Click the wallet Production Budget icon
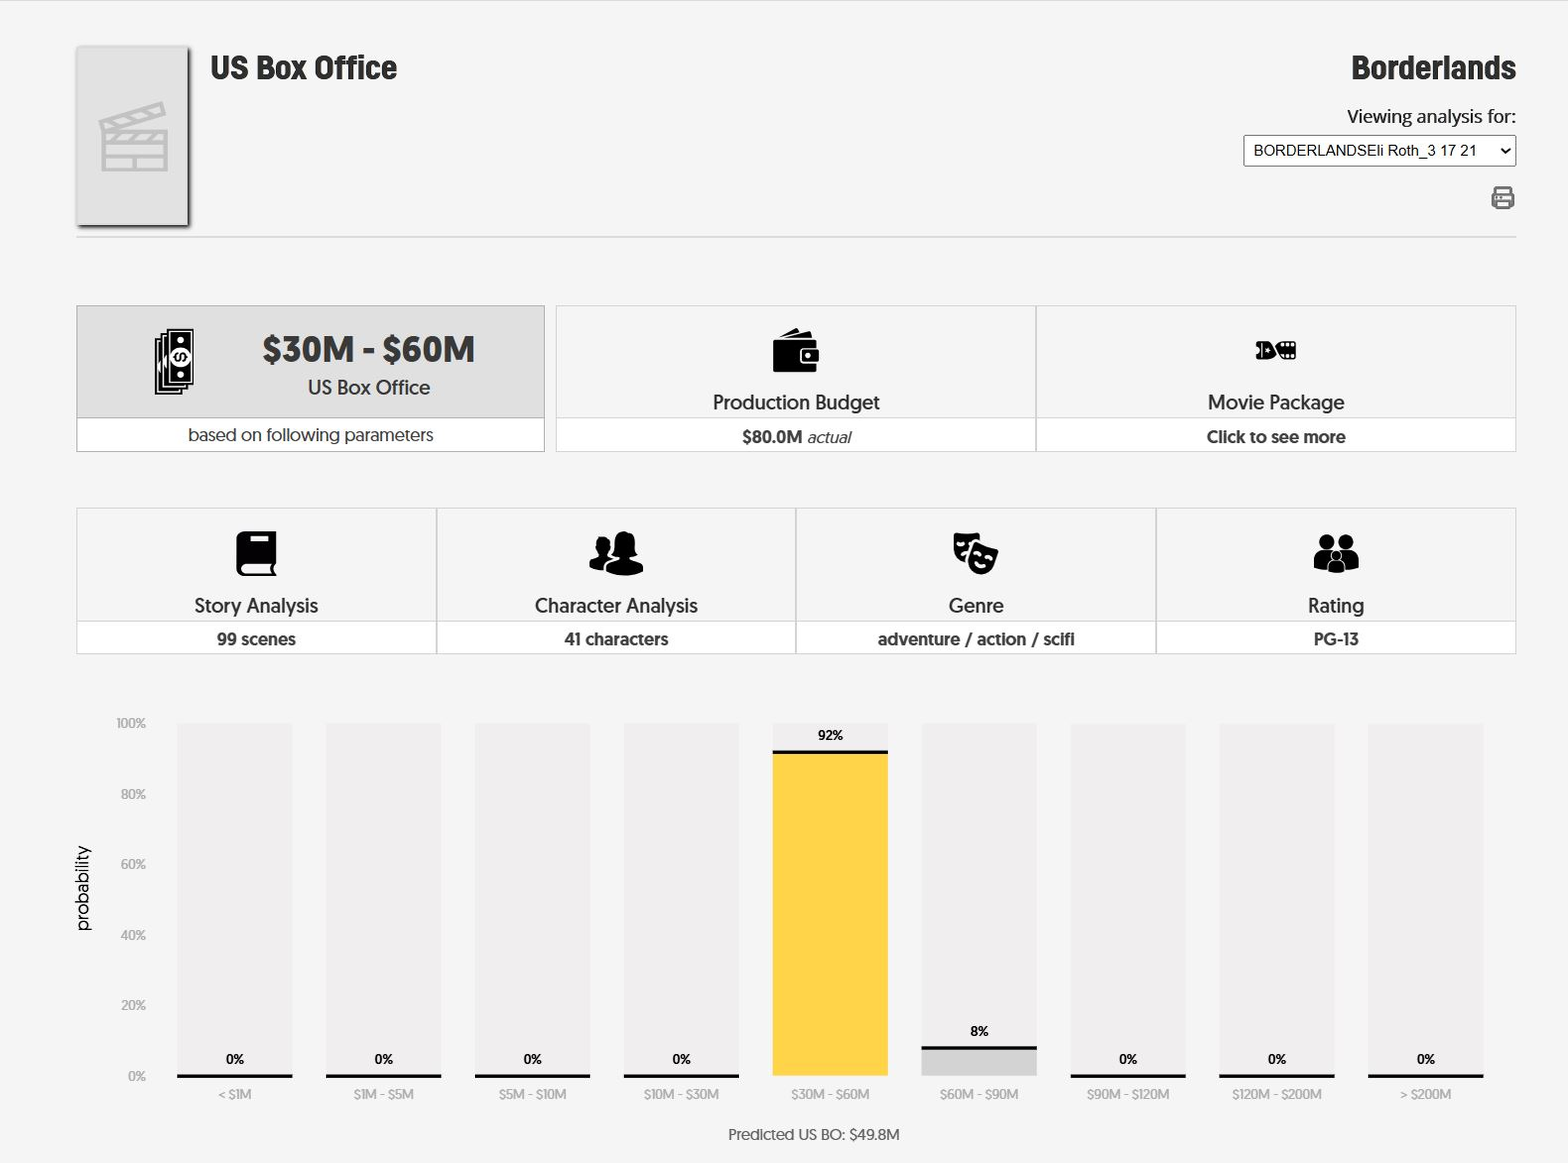 (x=796, y=350)
